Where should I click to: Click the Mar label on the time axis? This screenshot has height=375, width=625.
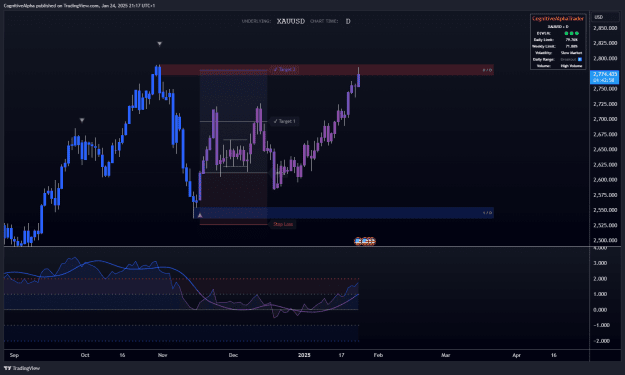(445, 355)
